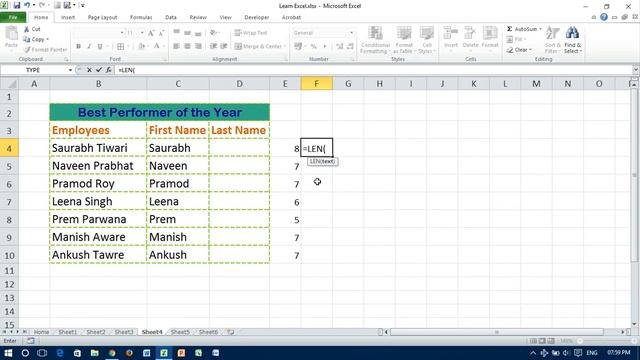
Task: Open Conditional Formatting menu
Action: (x=375, y=40)
